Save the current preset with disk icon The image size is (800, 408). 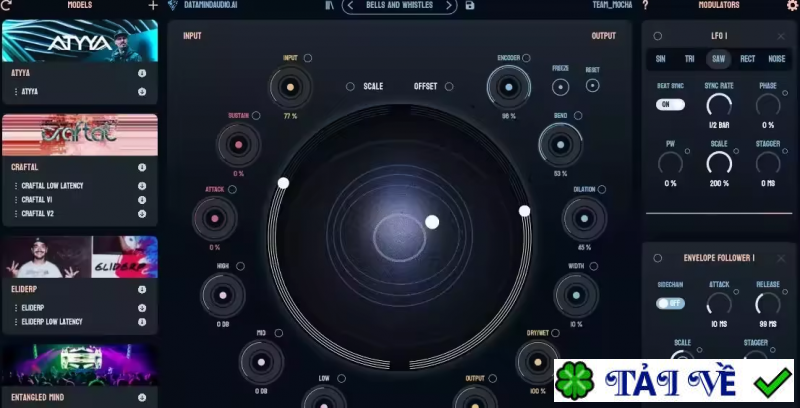click(x=470, y=6)
